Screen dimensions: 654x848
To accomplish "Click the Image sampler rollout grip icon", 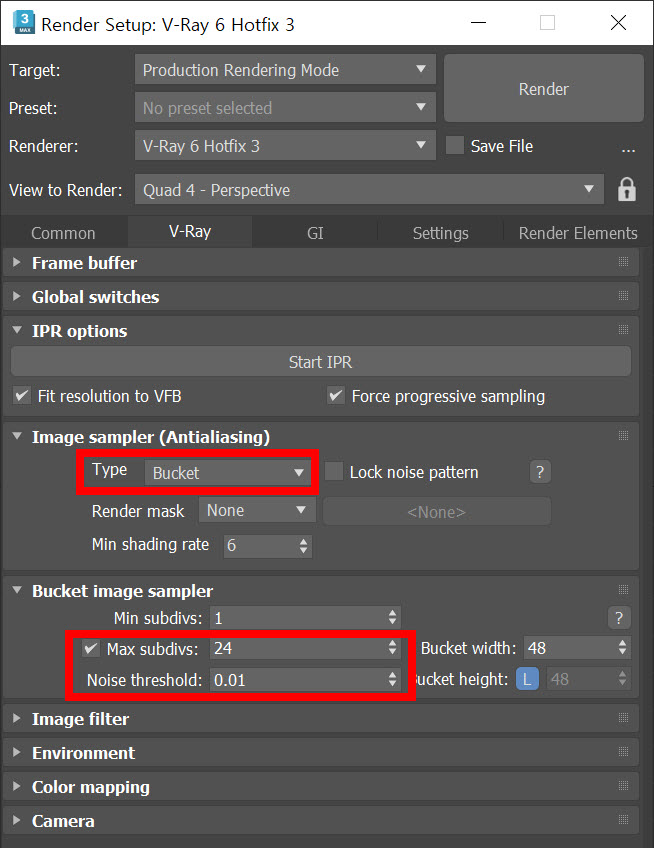I will pos(623,436).
